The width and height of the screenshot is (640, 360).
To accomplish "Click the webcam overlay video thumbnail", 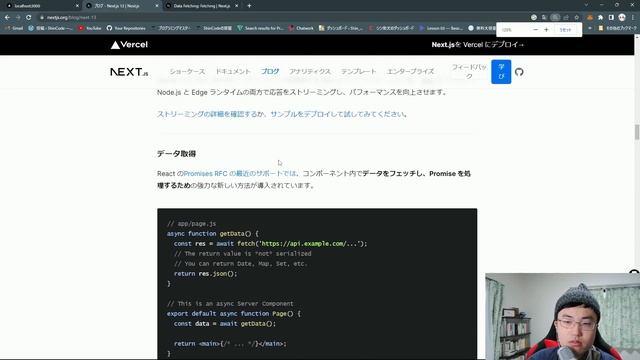I will [x=562, y=316].
